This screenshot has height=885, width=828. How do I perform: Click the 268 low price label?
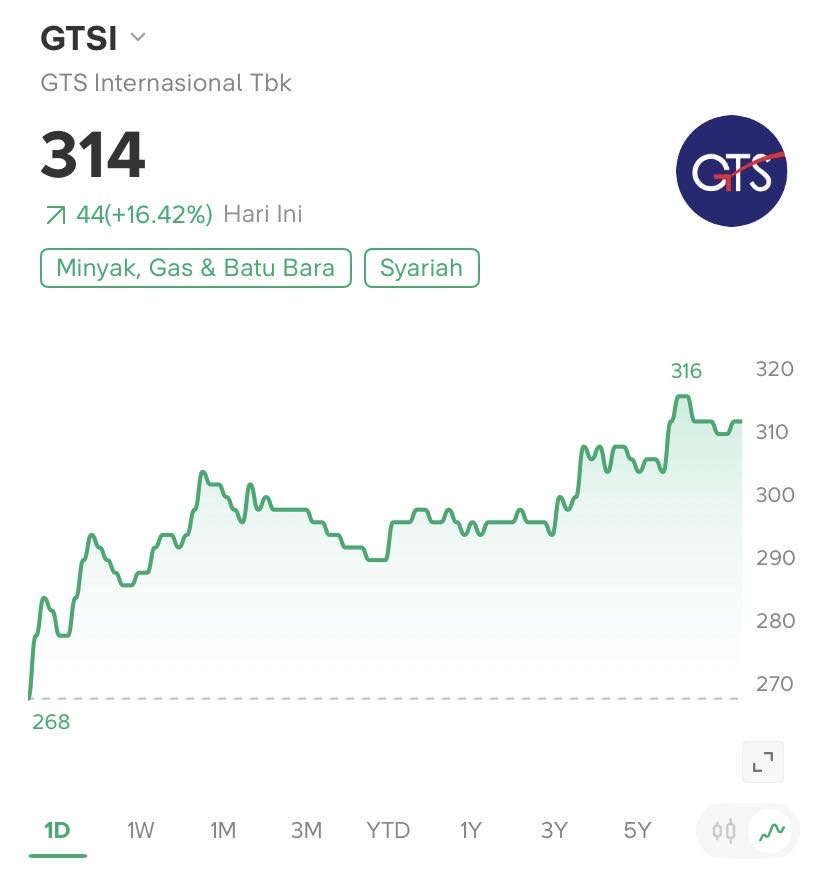(51, 722)
